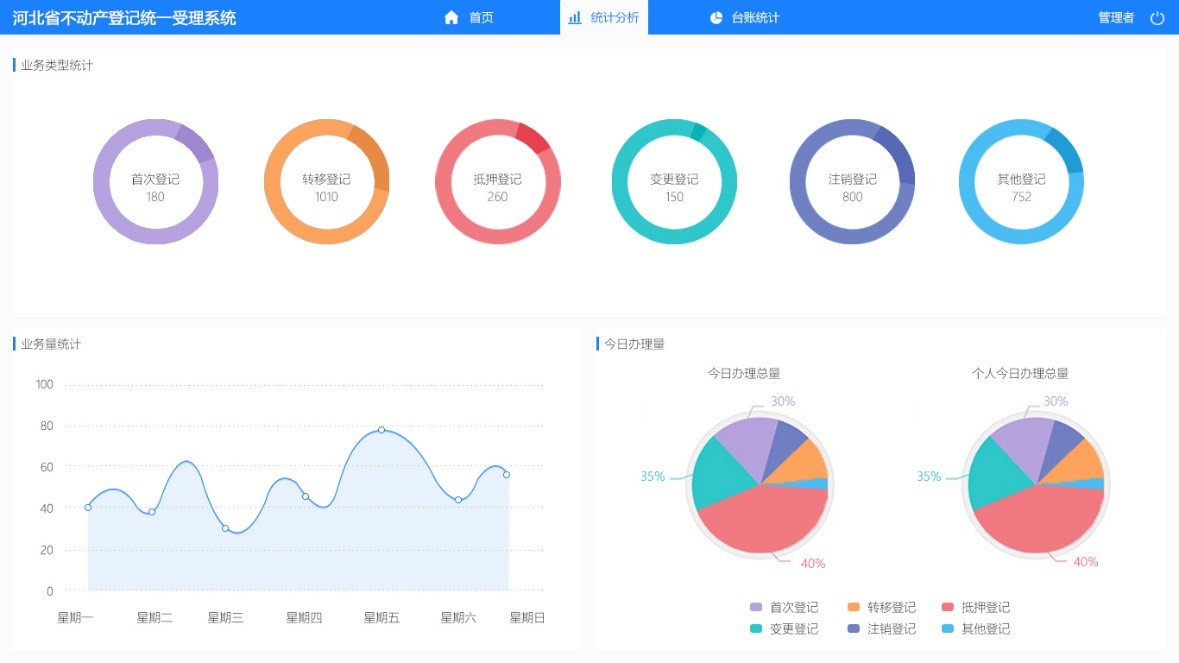The image size is (1179, 663).
Task: Click the 个人今日办理总量 chart title
Action: point(1020,374)
